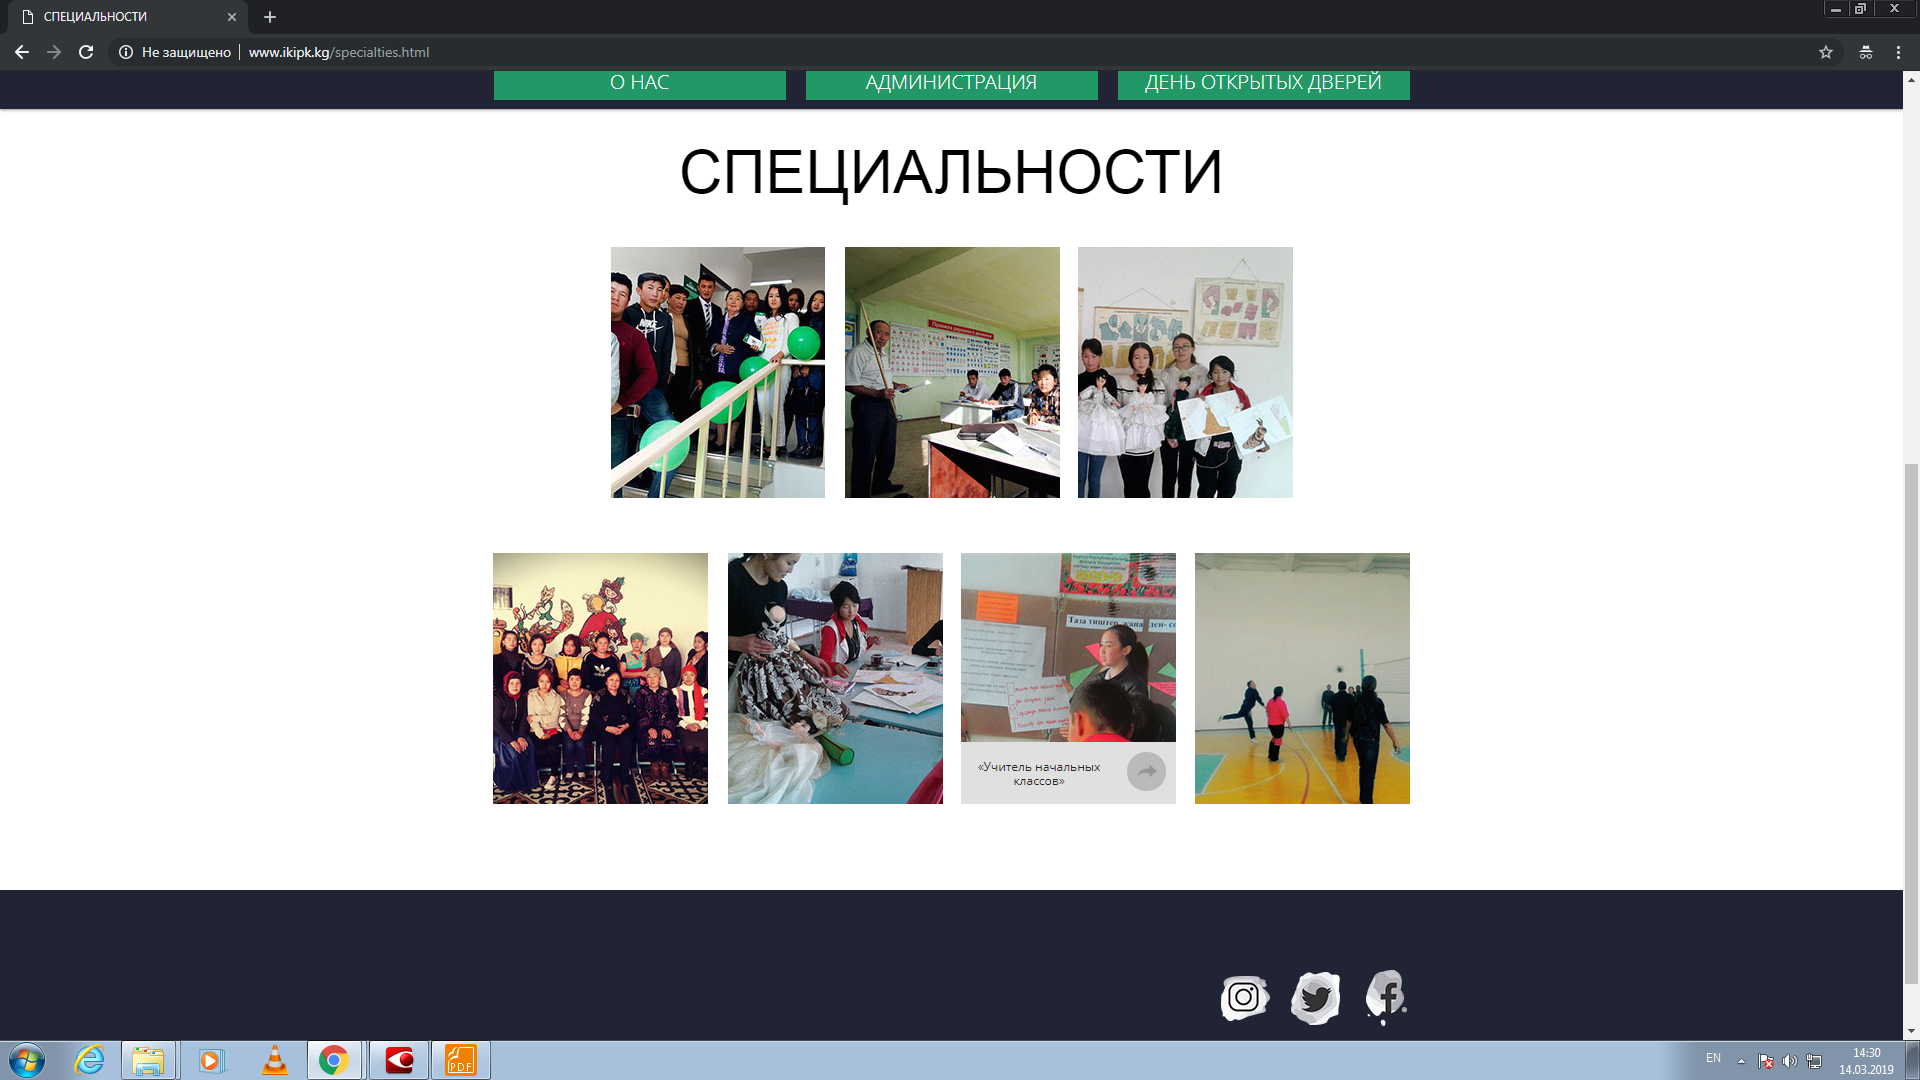Open ДЕНЬ ОТКРЫТЫХ ДВЕРЕЙ page
This screenshot has height=1080, width=1920.
pyautogui.click(x=1263, y=83)
